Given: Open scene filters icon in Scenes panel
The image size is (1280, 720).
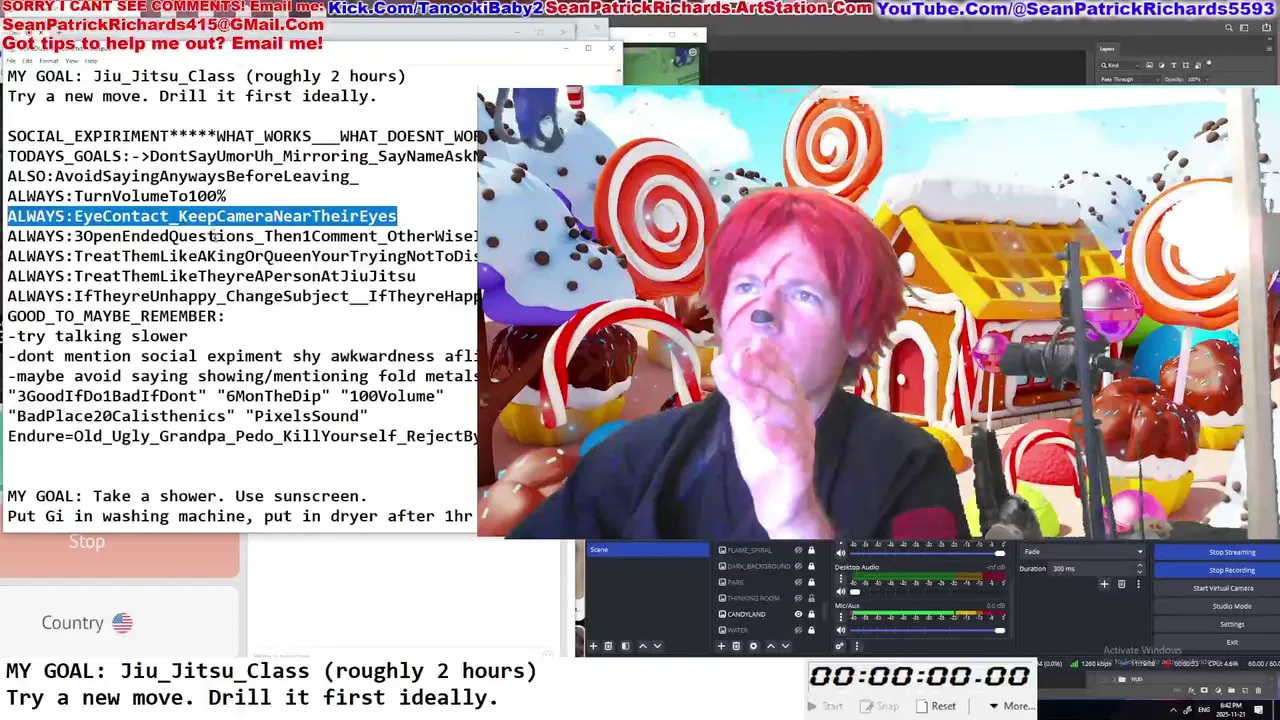Looking at the screenshot, I should coord(626,646).
